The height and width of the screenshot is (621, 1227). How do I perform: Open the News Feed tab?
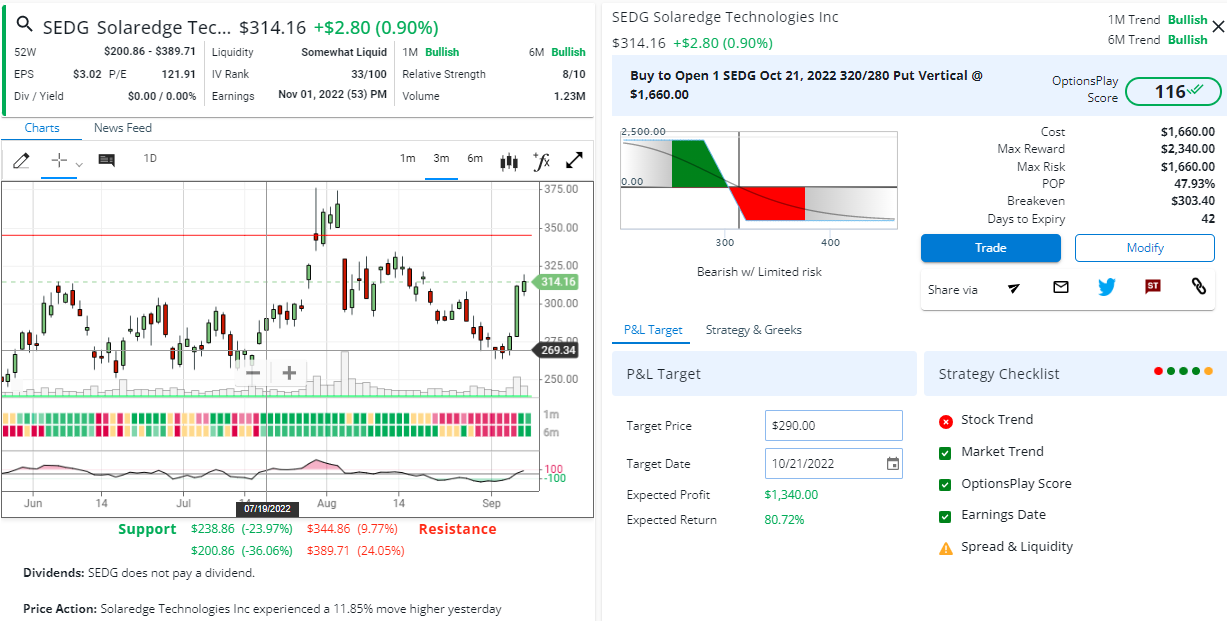pyautogui.click(x=123, y=128)
